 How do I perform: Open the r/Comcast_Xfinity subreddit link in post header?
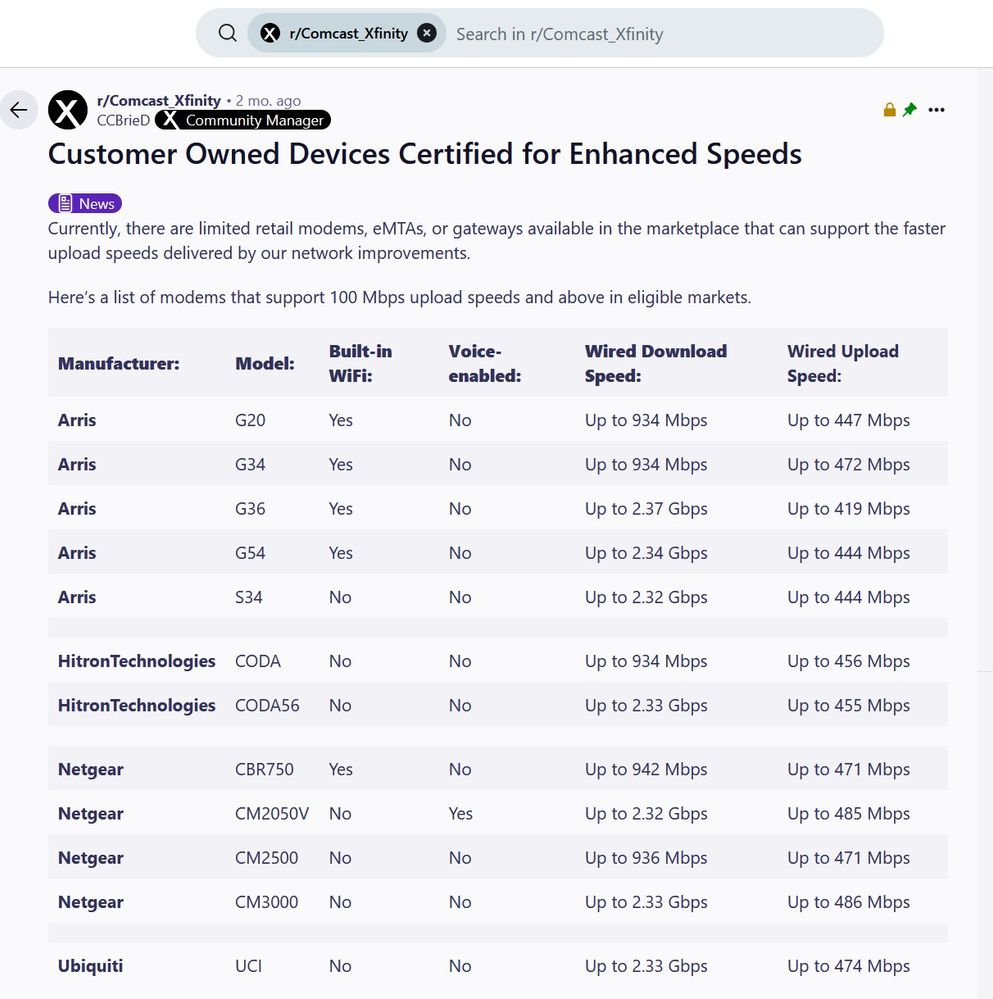coord(159,101)
